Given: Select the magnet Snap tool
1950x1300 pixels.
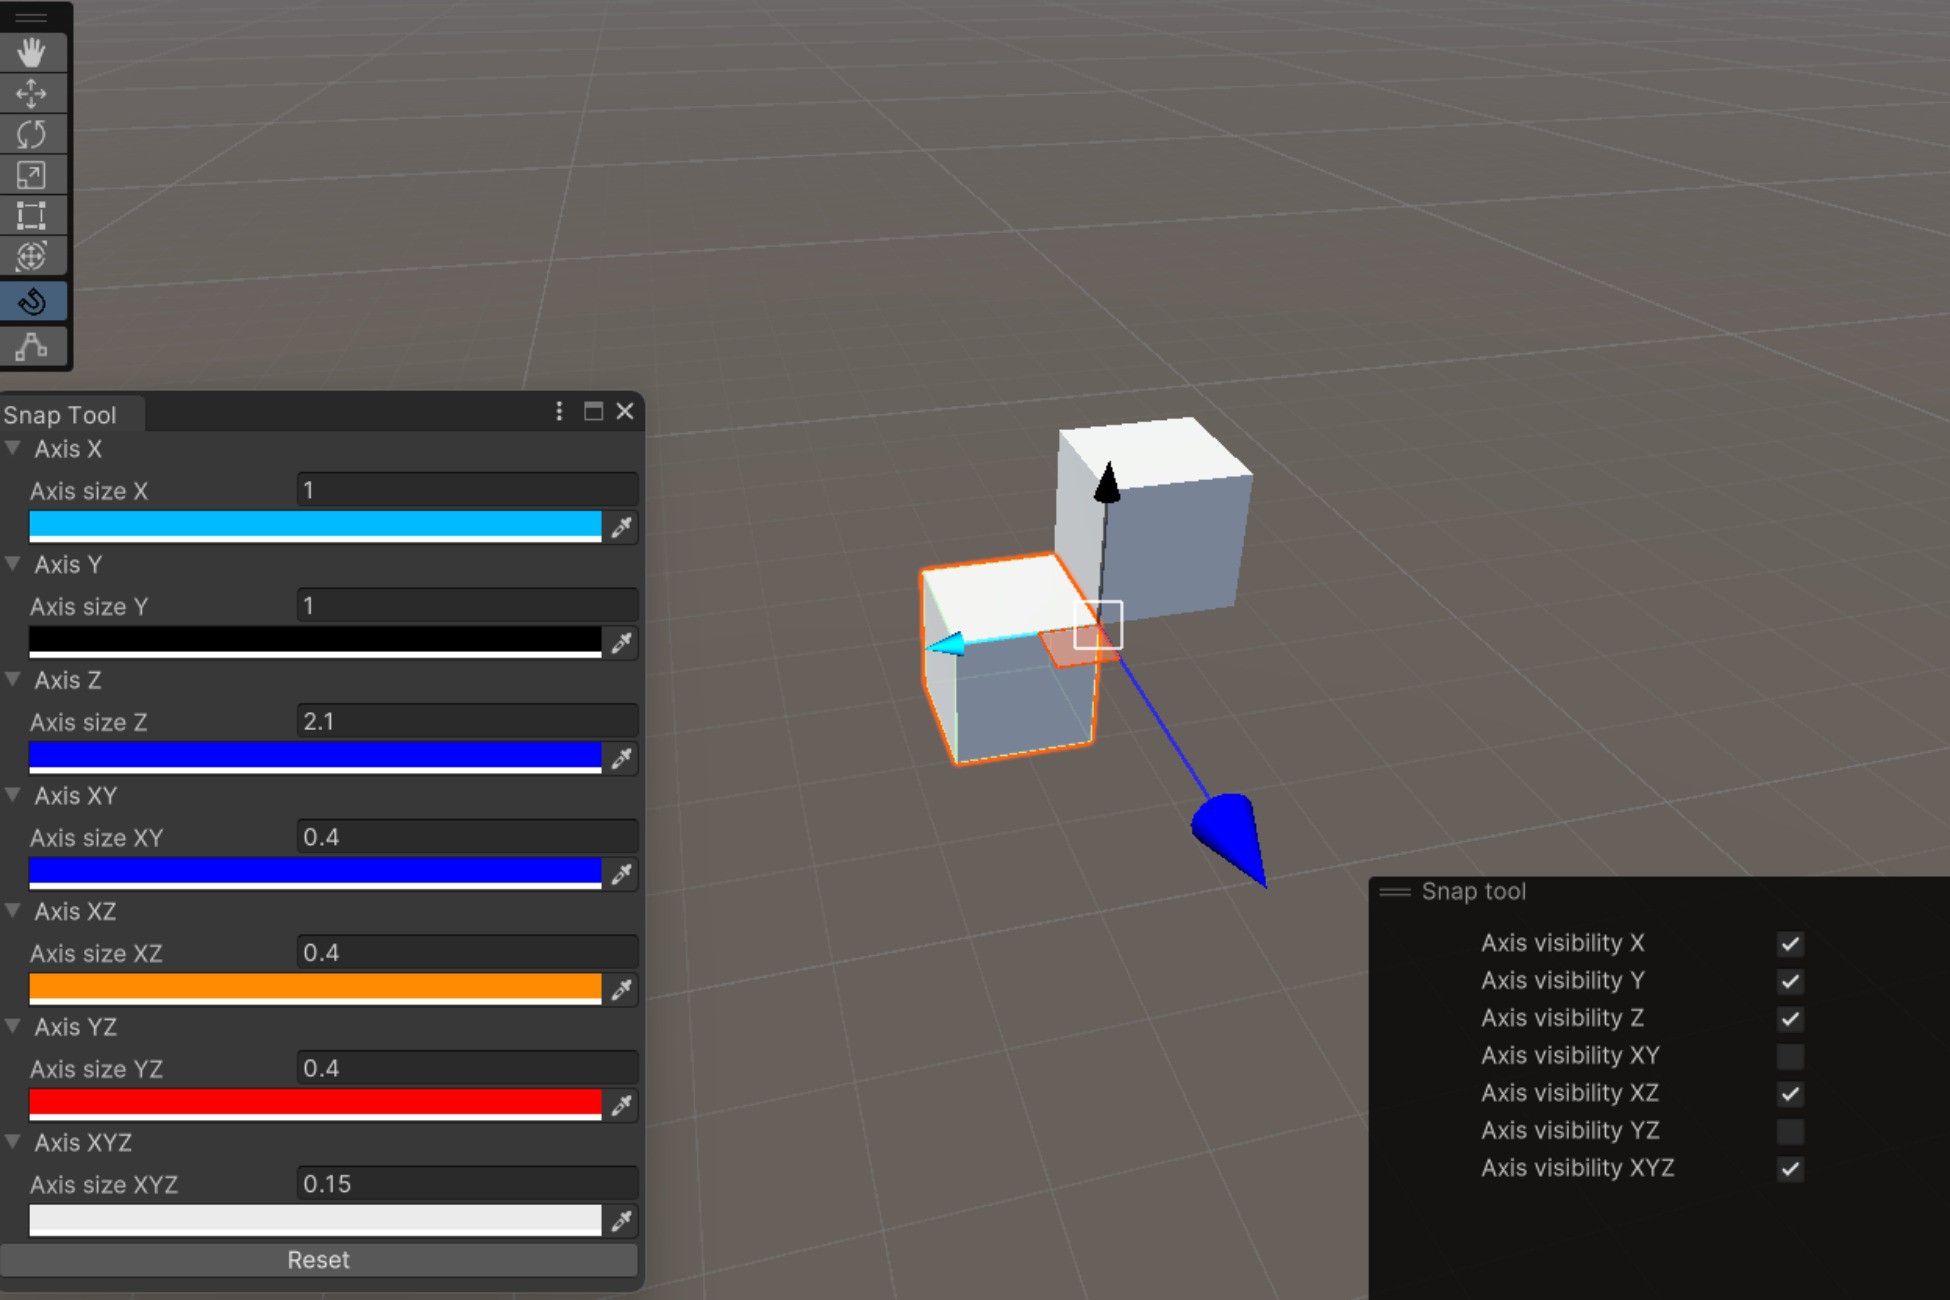Looking at the screenshot, I should 32,300.
